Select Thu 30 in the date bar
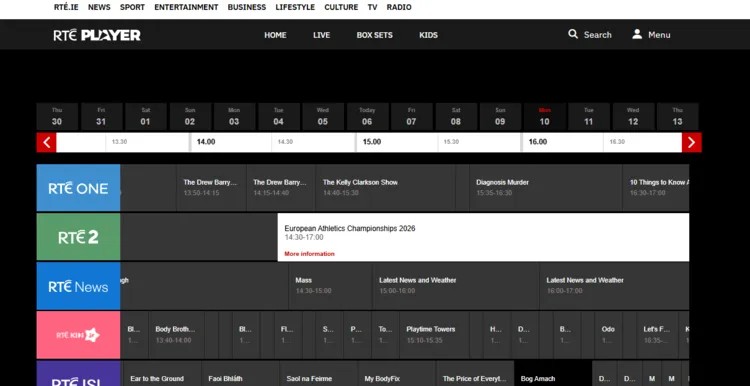The height and width of the screenshot is (386, 750). (57, 117)
